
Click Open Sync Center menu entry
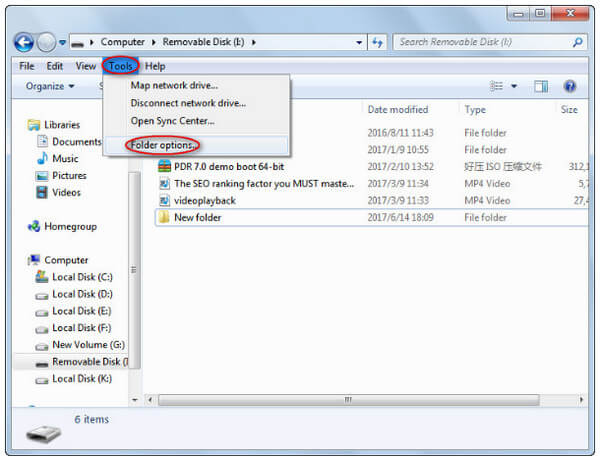click(172, 121)
